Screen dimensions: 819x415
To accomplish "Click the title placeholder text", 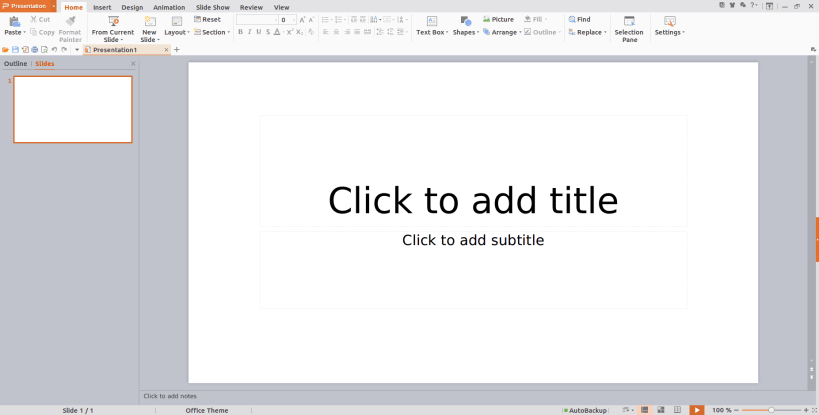I will coord(473,200).
